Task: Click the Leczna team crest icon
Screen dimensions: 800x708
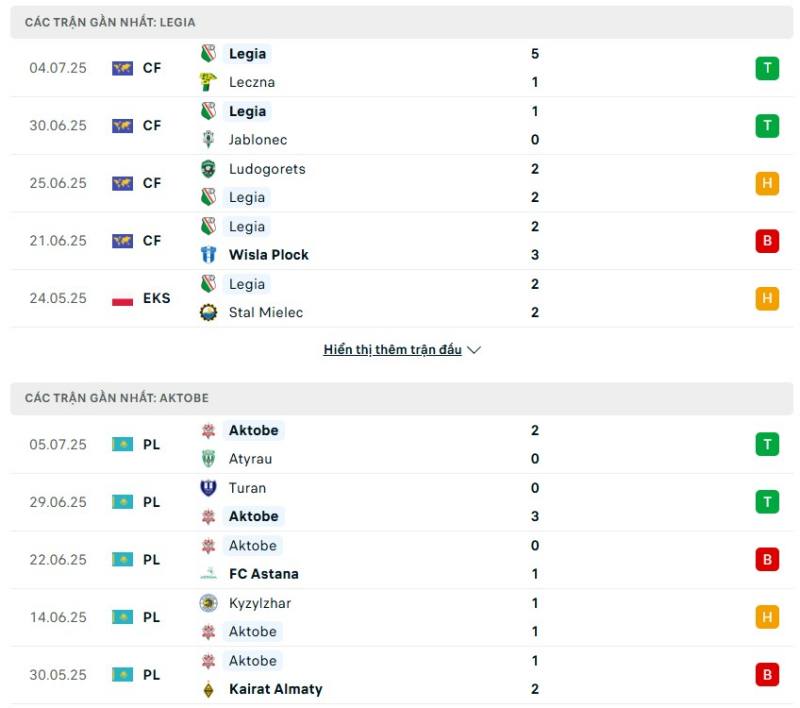Action: coord(208,82)
